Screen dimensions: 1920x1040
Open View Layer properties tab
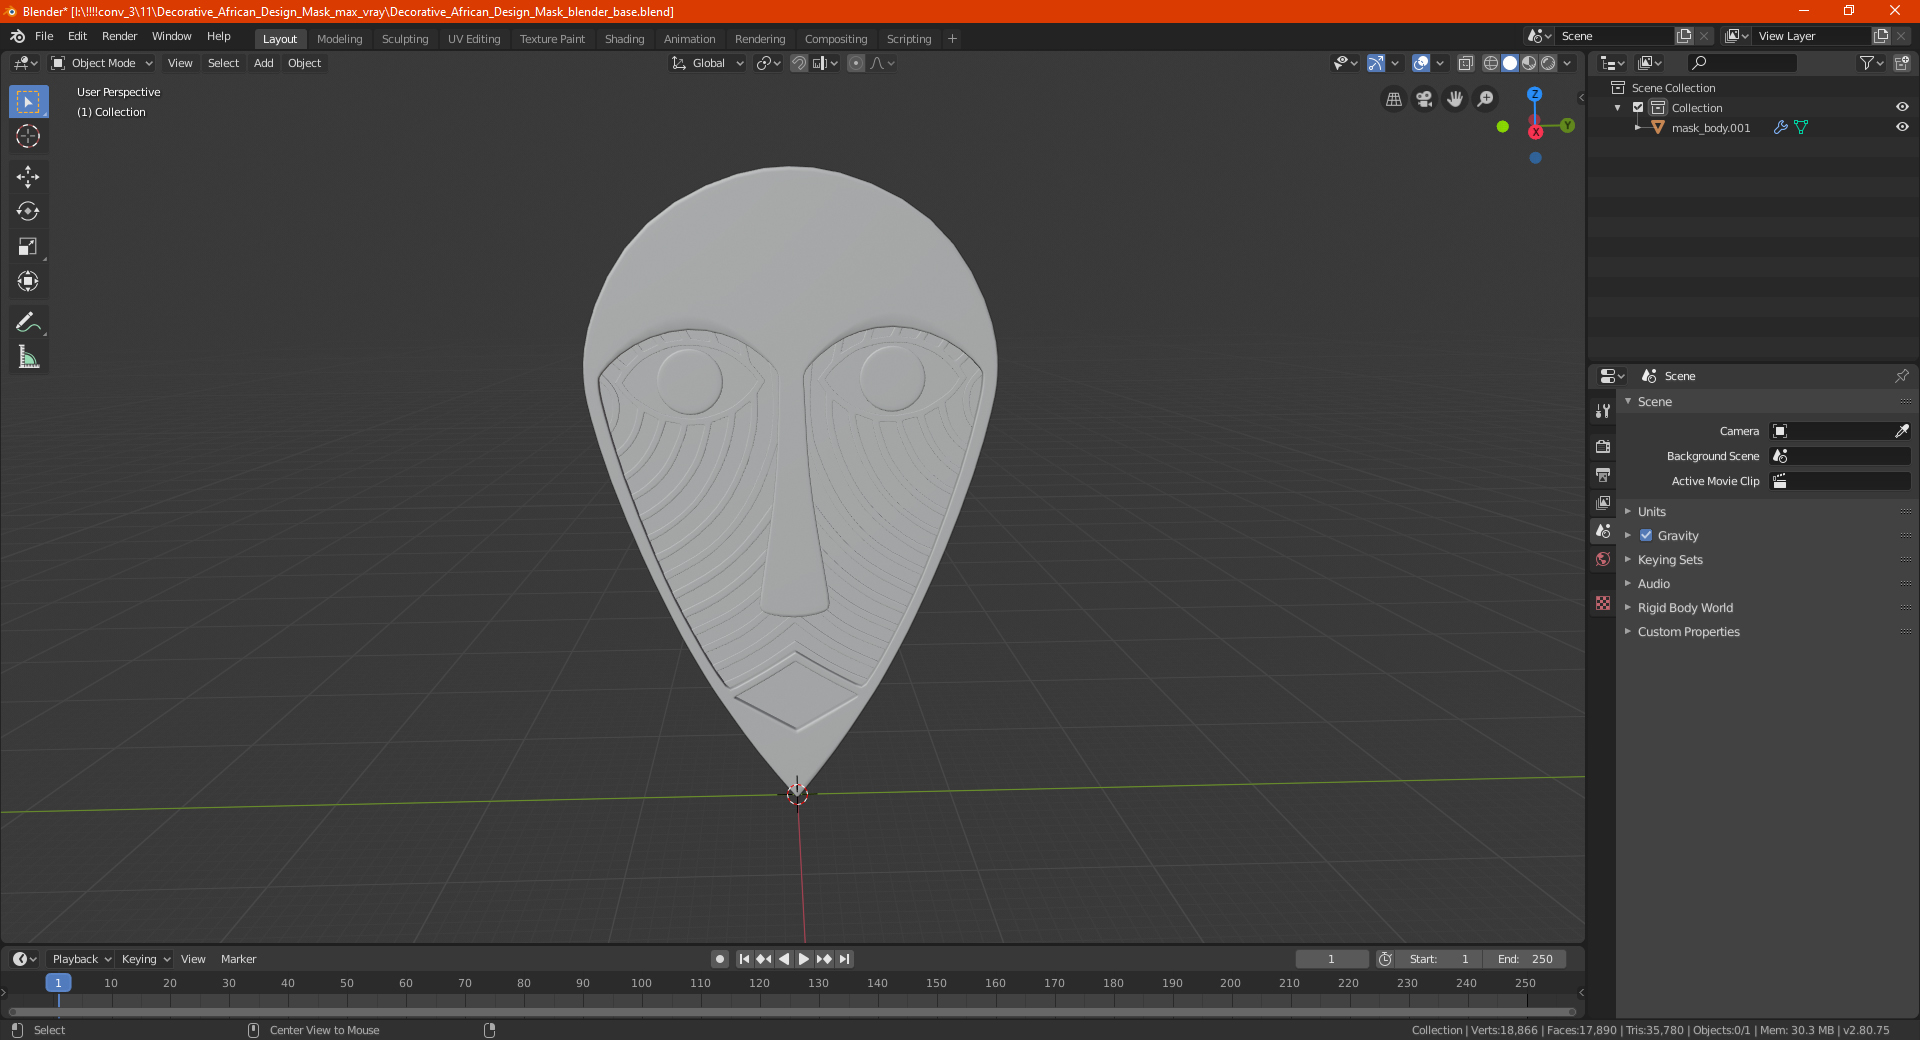coord(1603,503)
